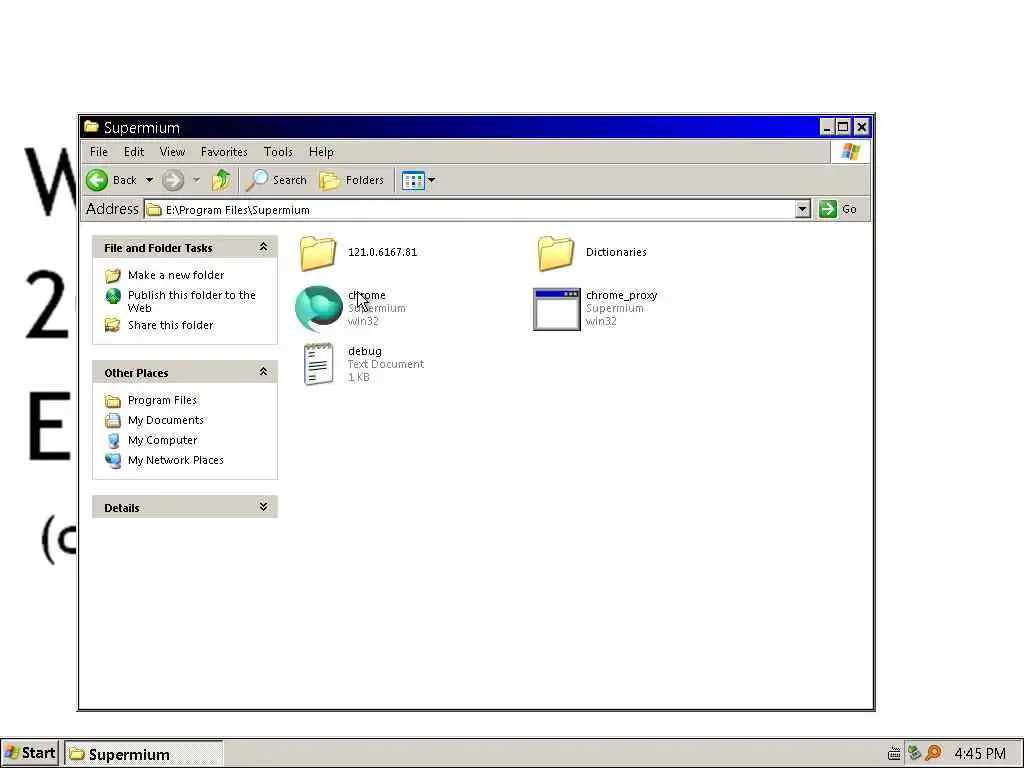Click the orange magnifier tray icon
This screenshot has width=1024, height=768.
934,754
